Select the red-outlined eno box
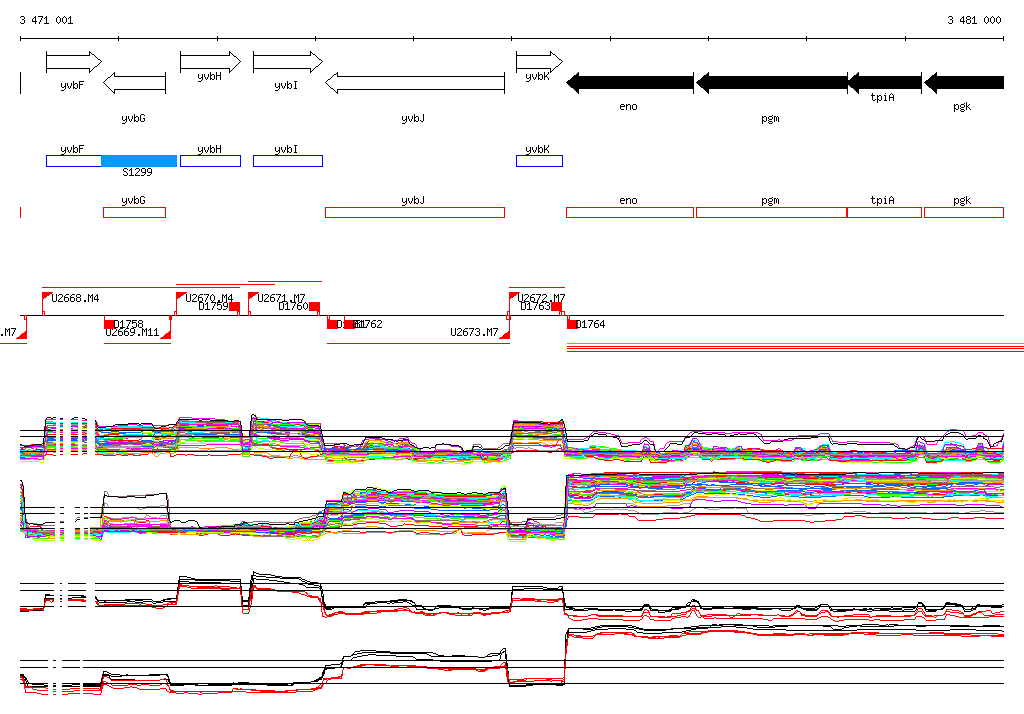 (630, 212)
